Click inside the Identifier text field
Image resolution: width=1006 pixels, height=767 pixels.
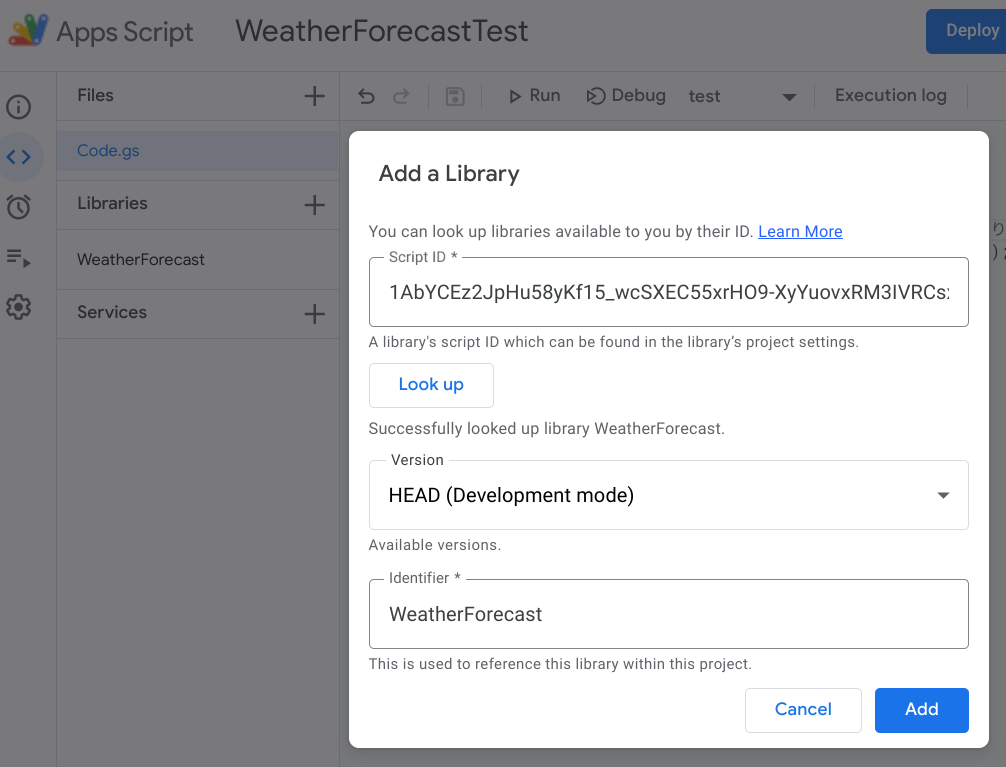coord(668,614)
